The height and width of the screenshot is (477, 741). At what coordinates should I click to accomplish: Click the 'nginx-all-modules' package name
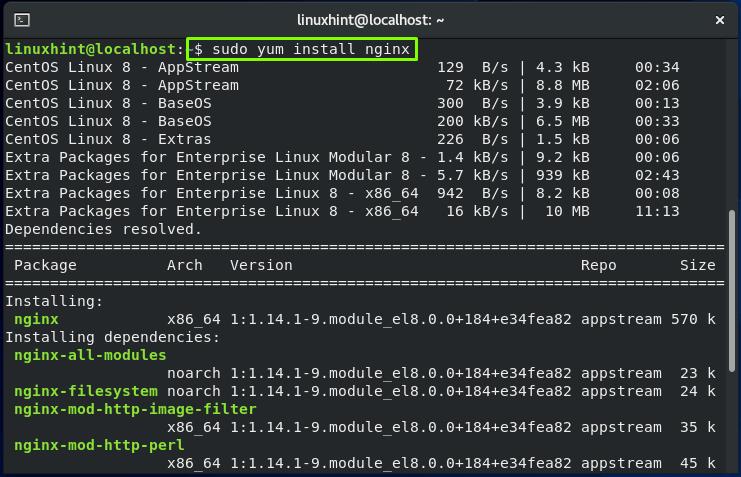(90, 355)
